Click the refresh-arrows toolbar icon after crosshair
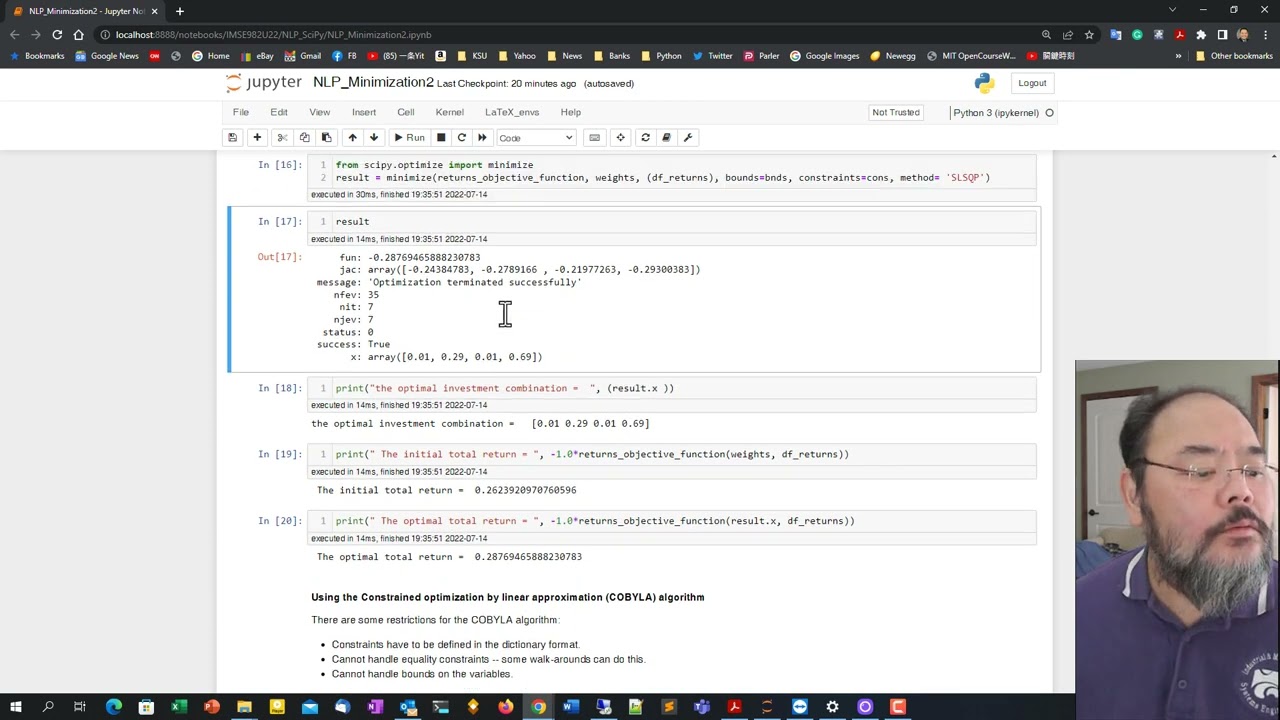Viewport: 1280px width, 720px height. pyautogui.click(x=645, y=138)
